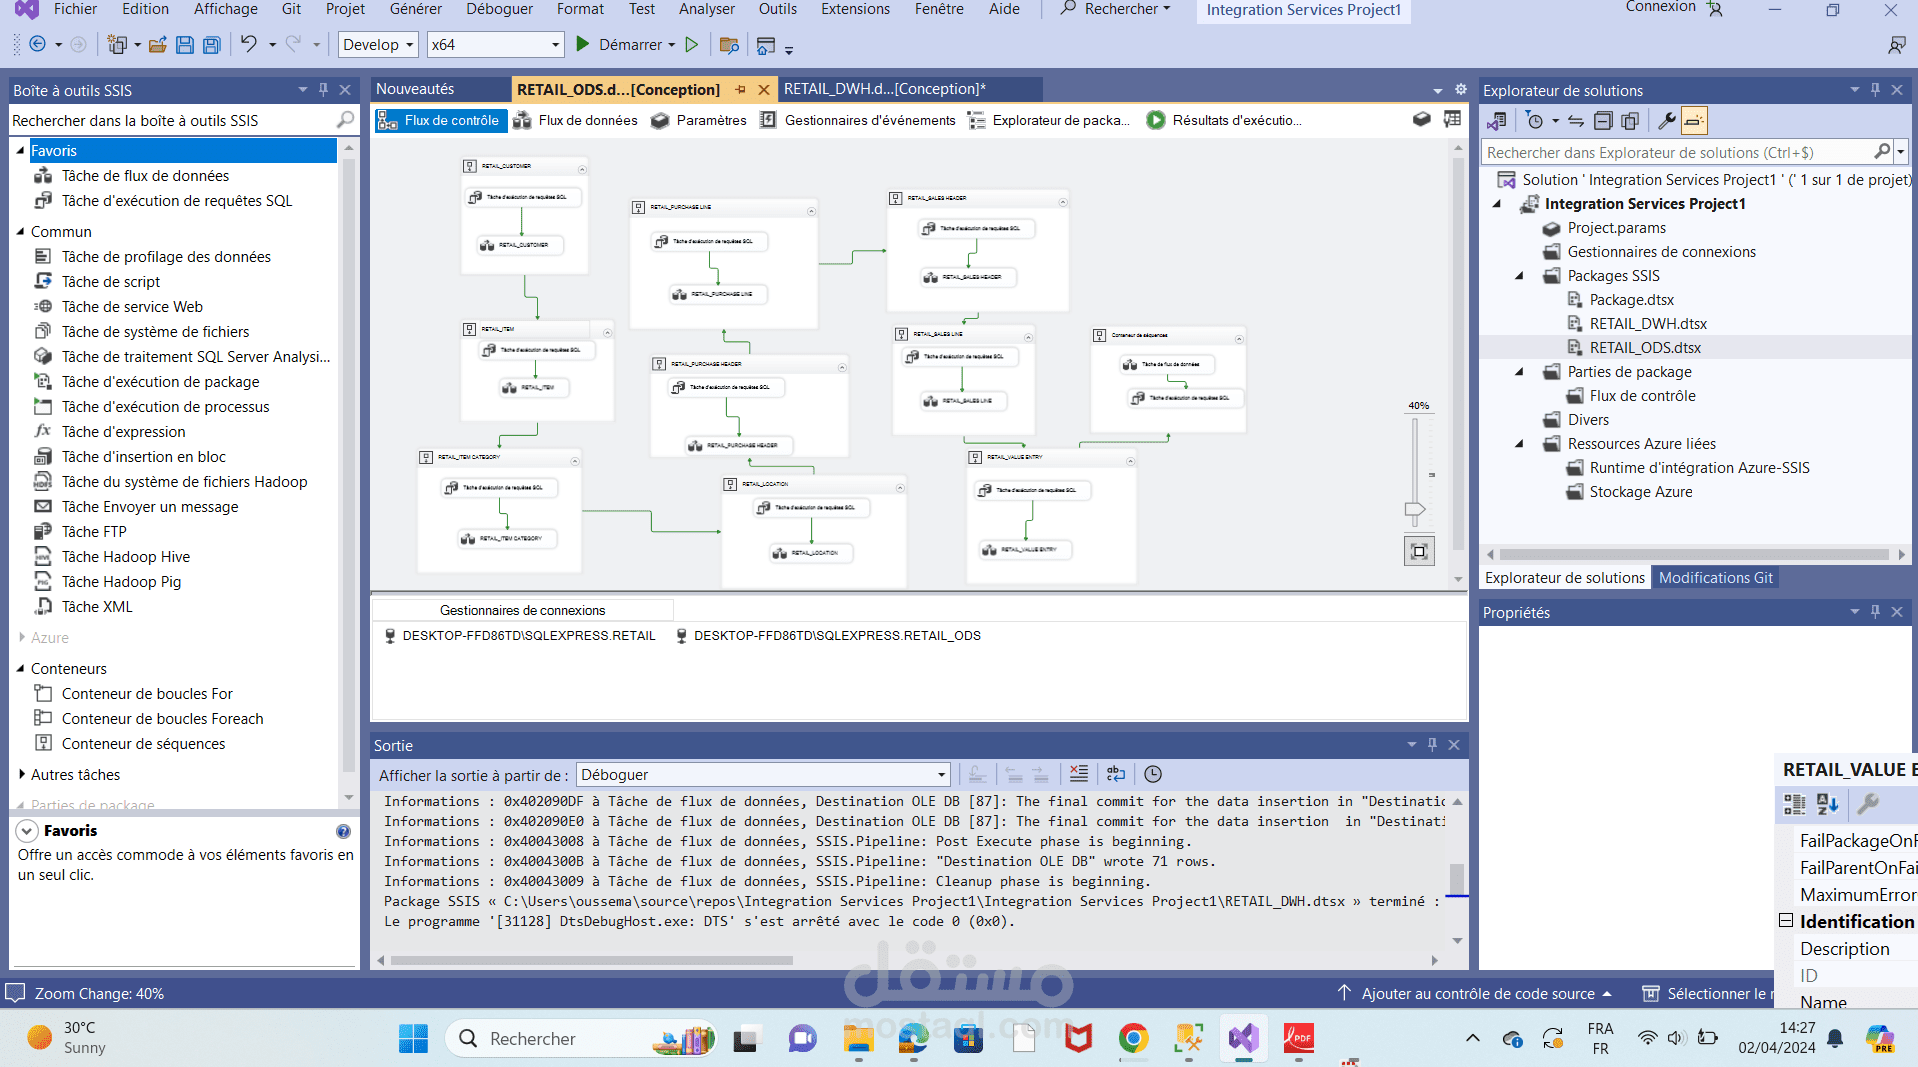Switch to the Modifications Git tab
The image size is (1918, 1067).
click(x=1715, y=578)
